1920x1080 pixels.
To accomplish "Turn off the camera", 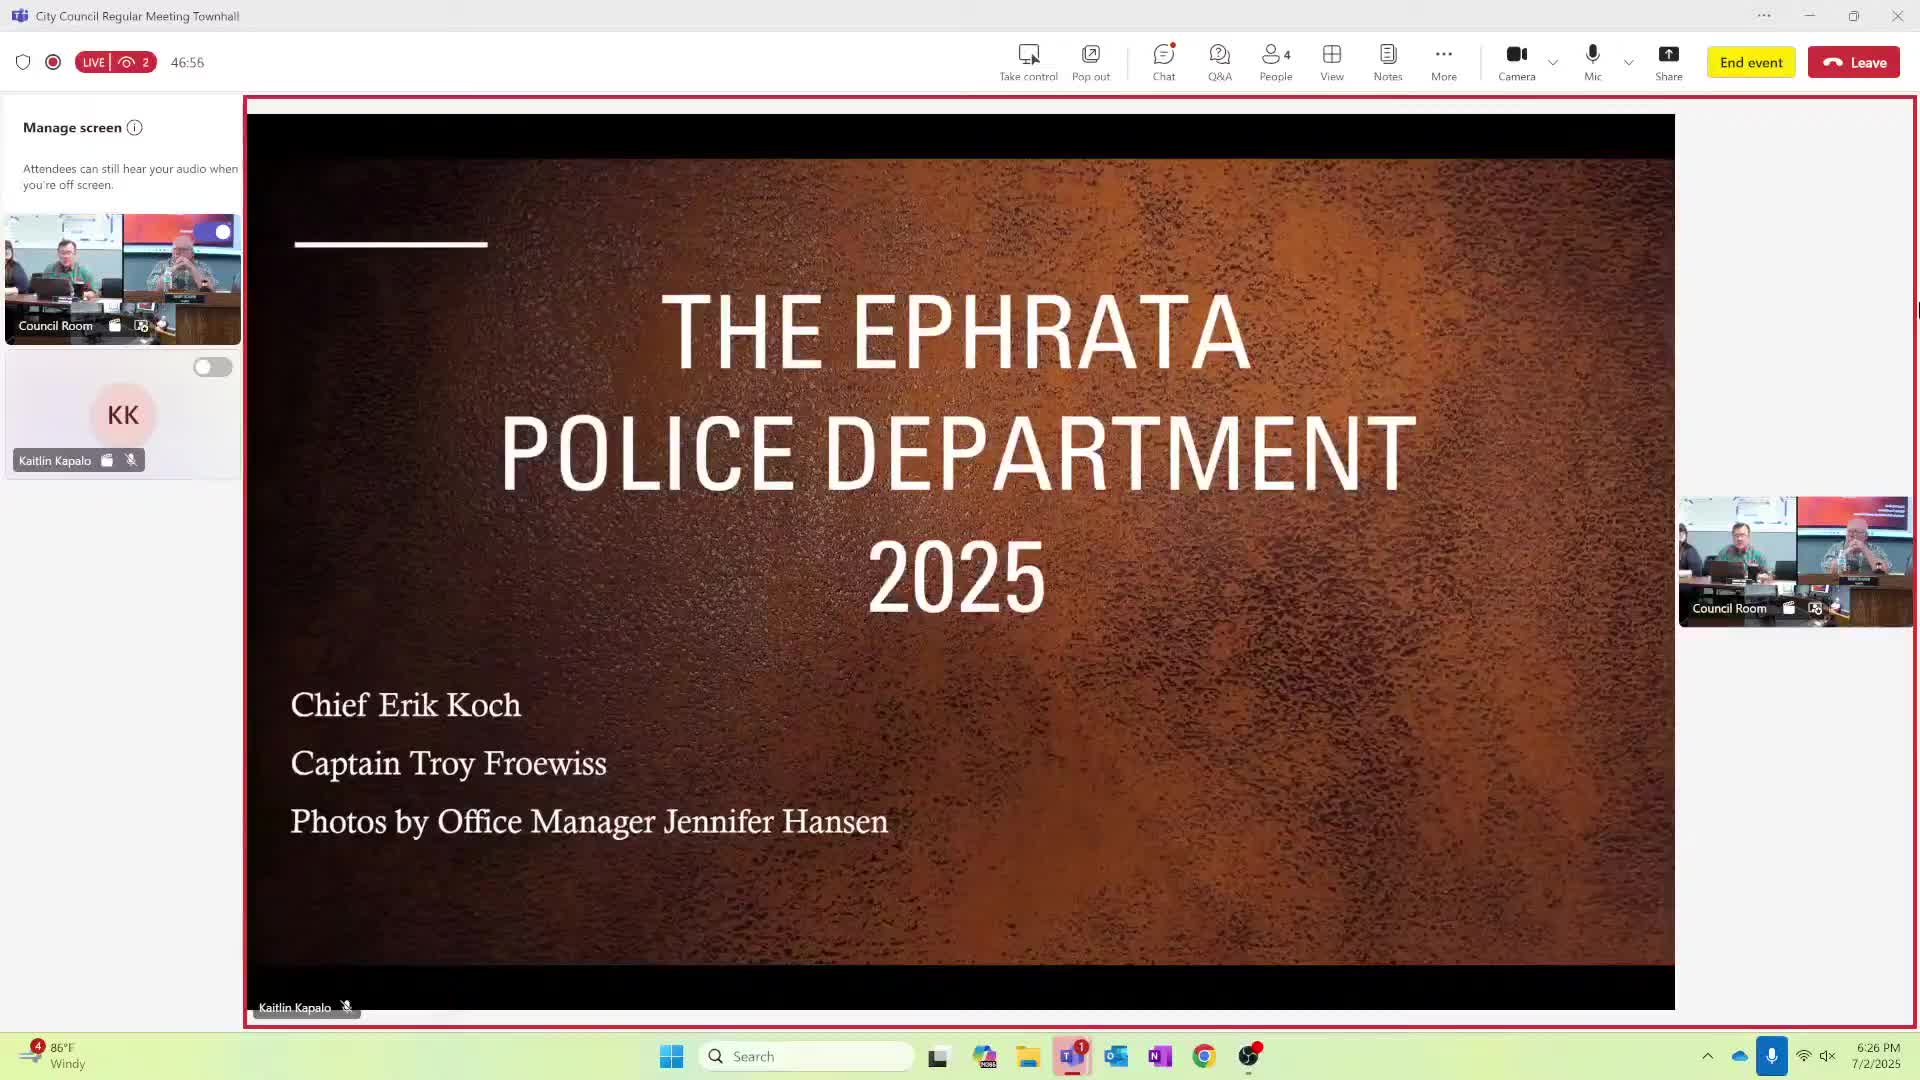I will click(1516, 62).
